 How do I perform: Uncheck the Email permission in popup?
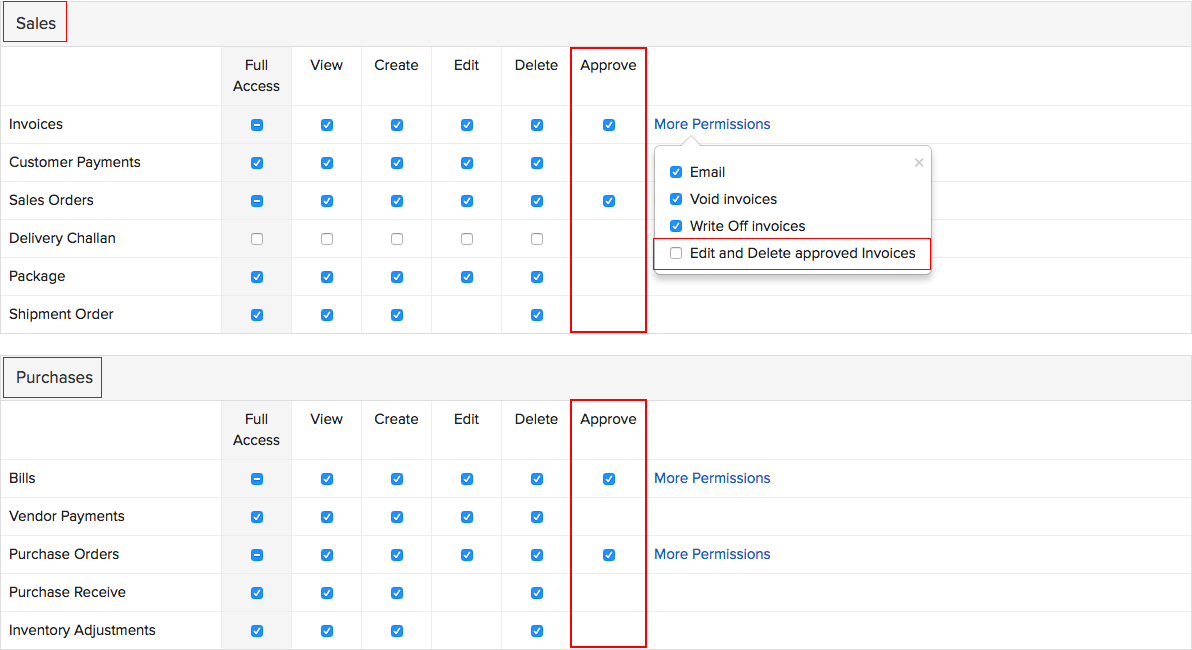pyautogui.click(x=675, y=171)
